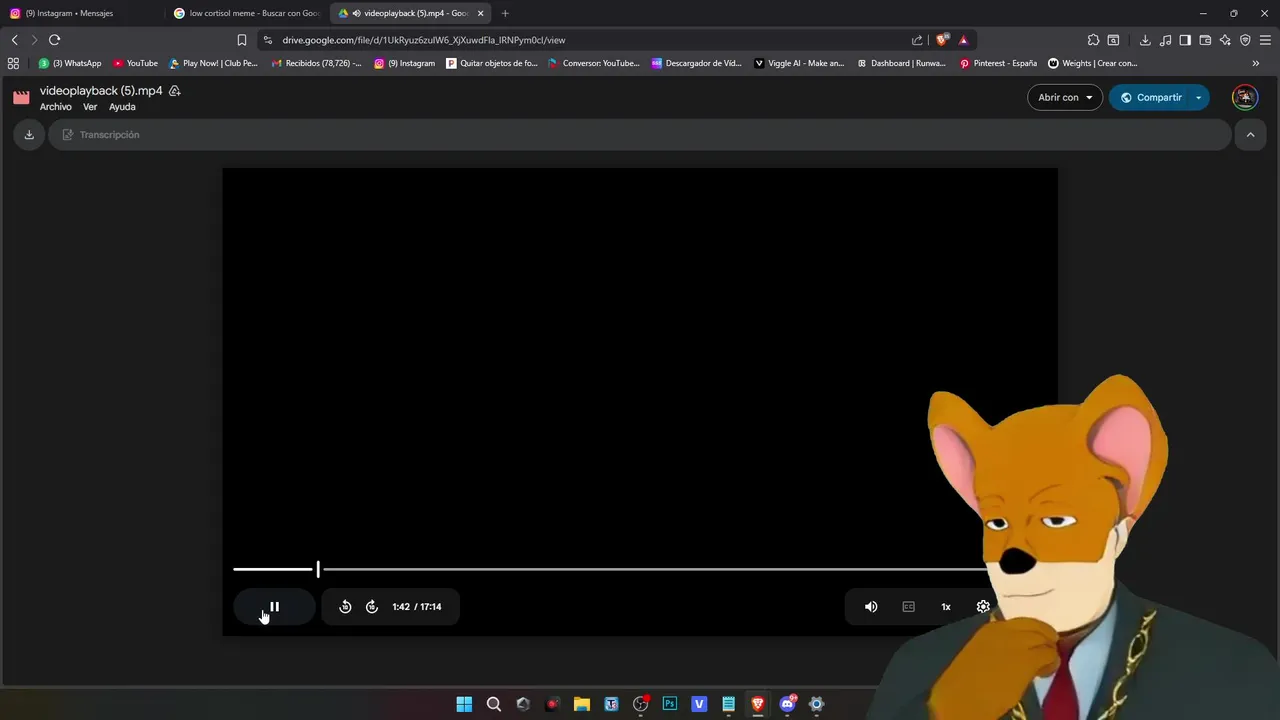Bookmark this page
The image size is (1280, 720).
242,40
